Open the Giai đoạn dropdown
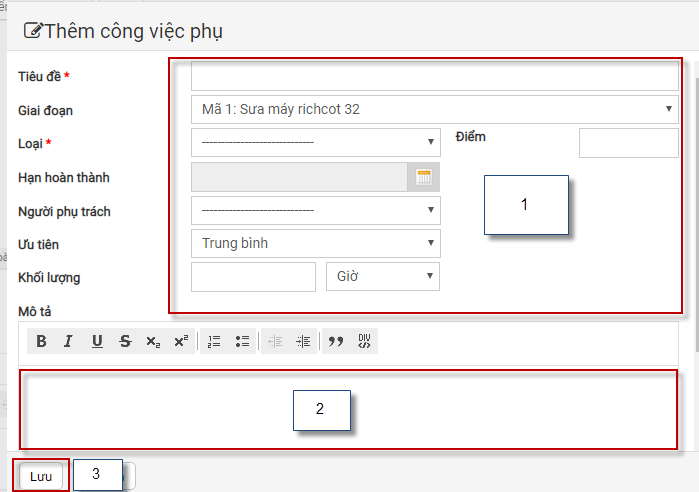The height and width of the screenshot is (492, 699). pyautogui.click(x=434, y=109)
